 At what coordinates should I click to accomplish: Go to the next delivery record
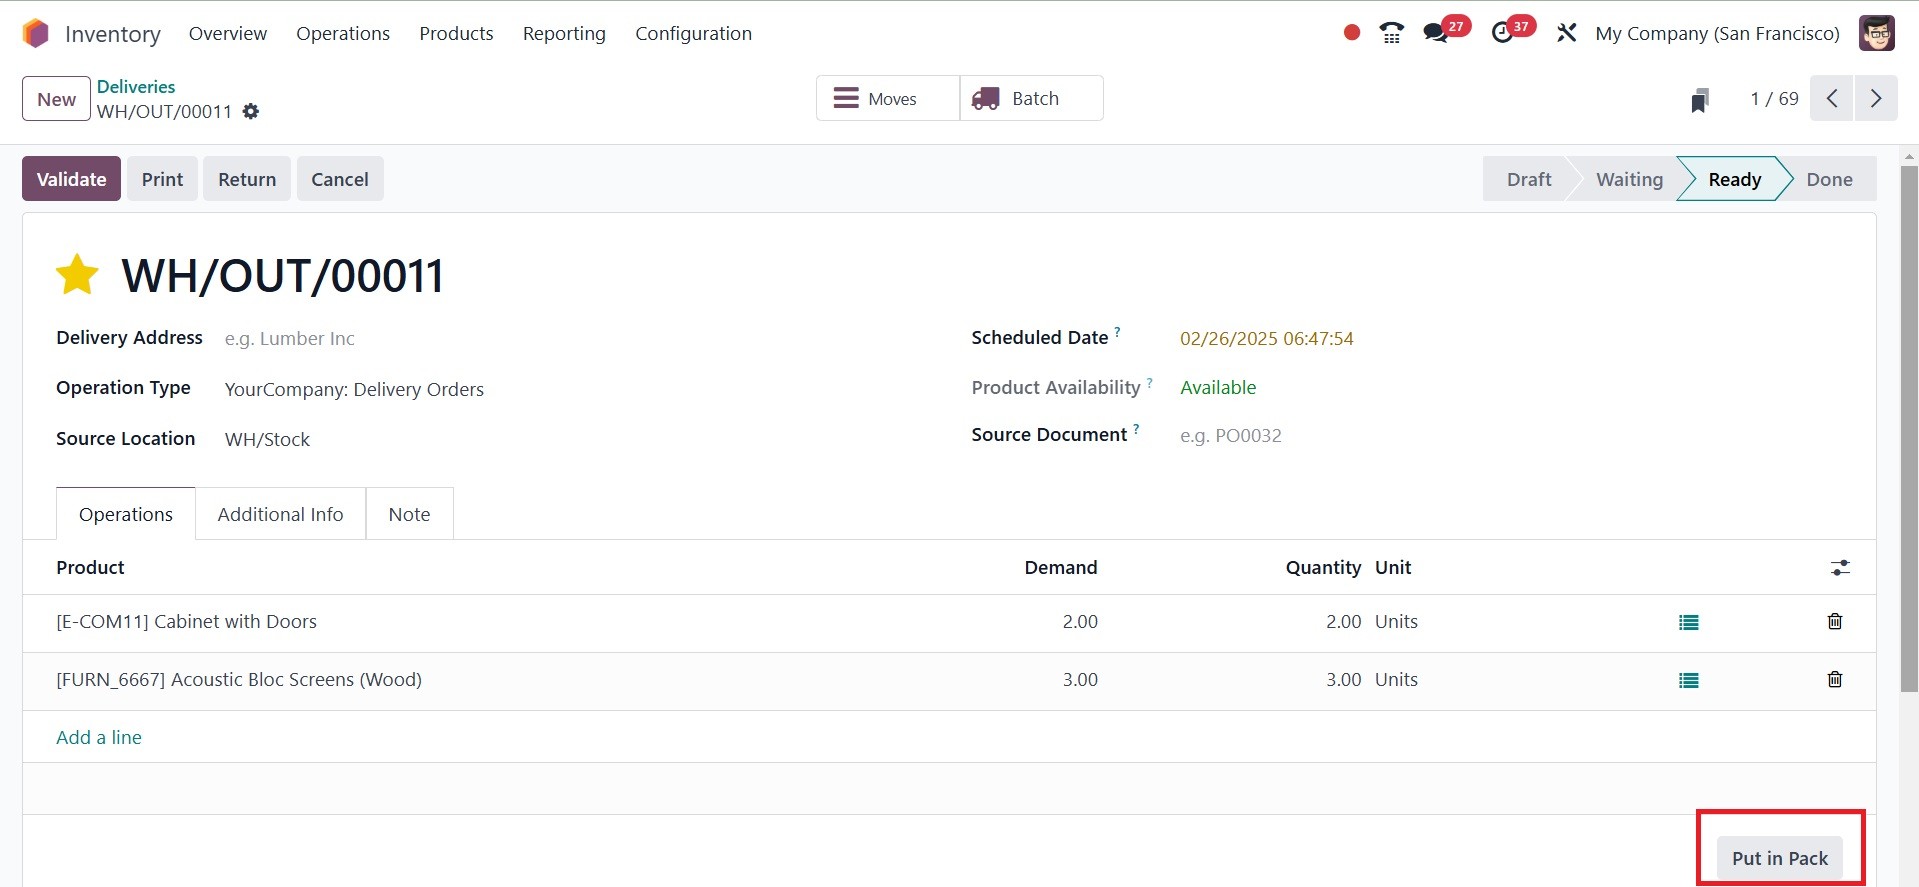pyautogui.click(x=1875, y=99)
